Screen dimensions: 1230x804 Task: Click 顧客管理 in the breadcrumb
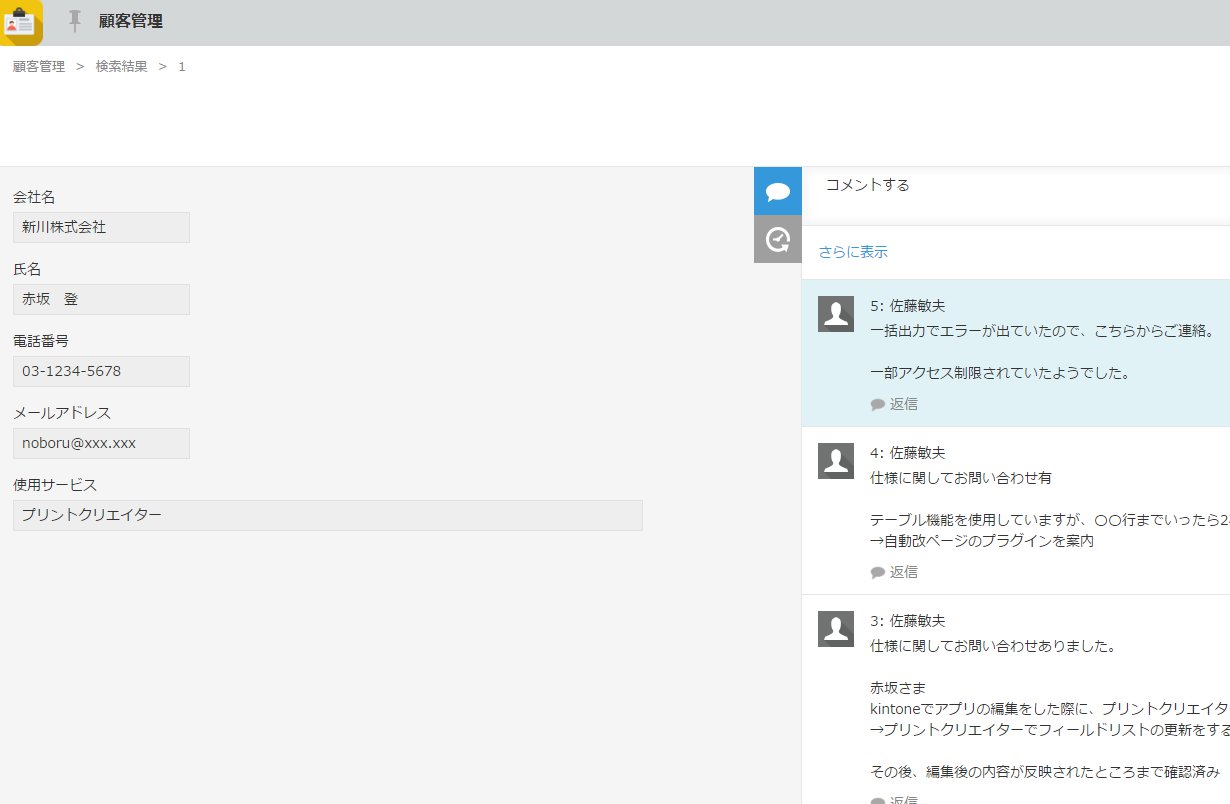39,67
